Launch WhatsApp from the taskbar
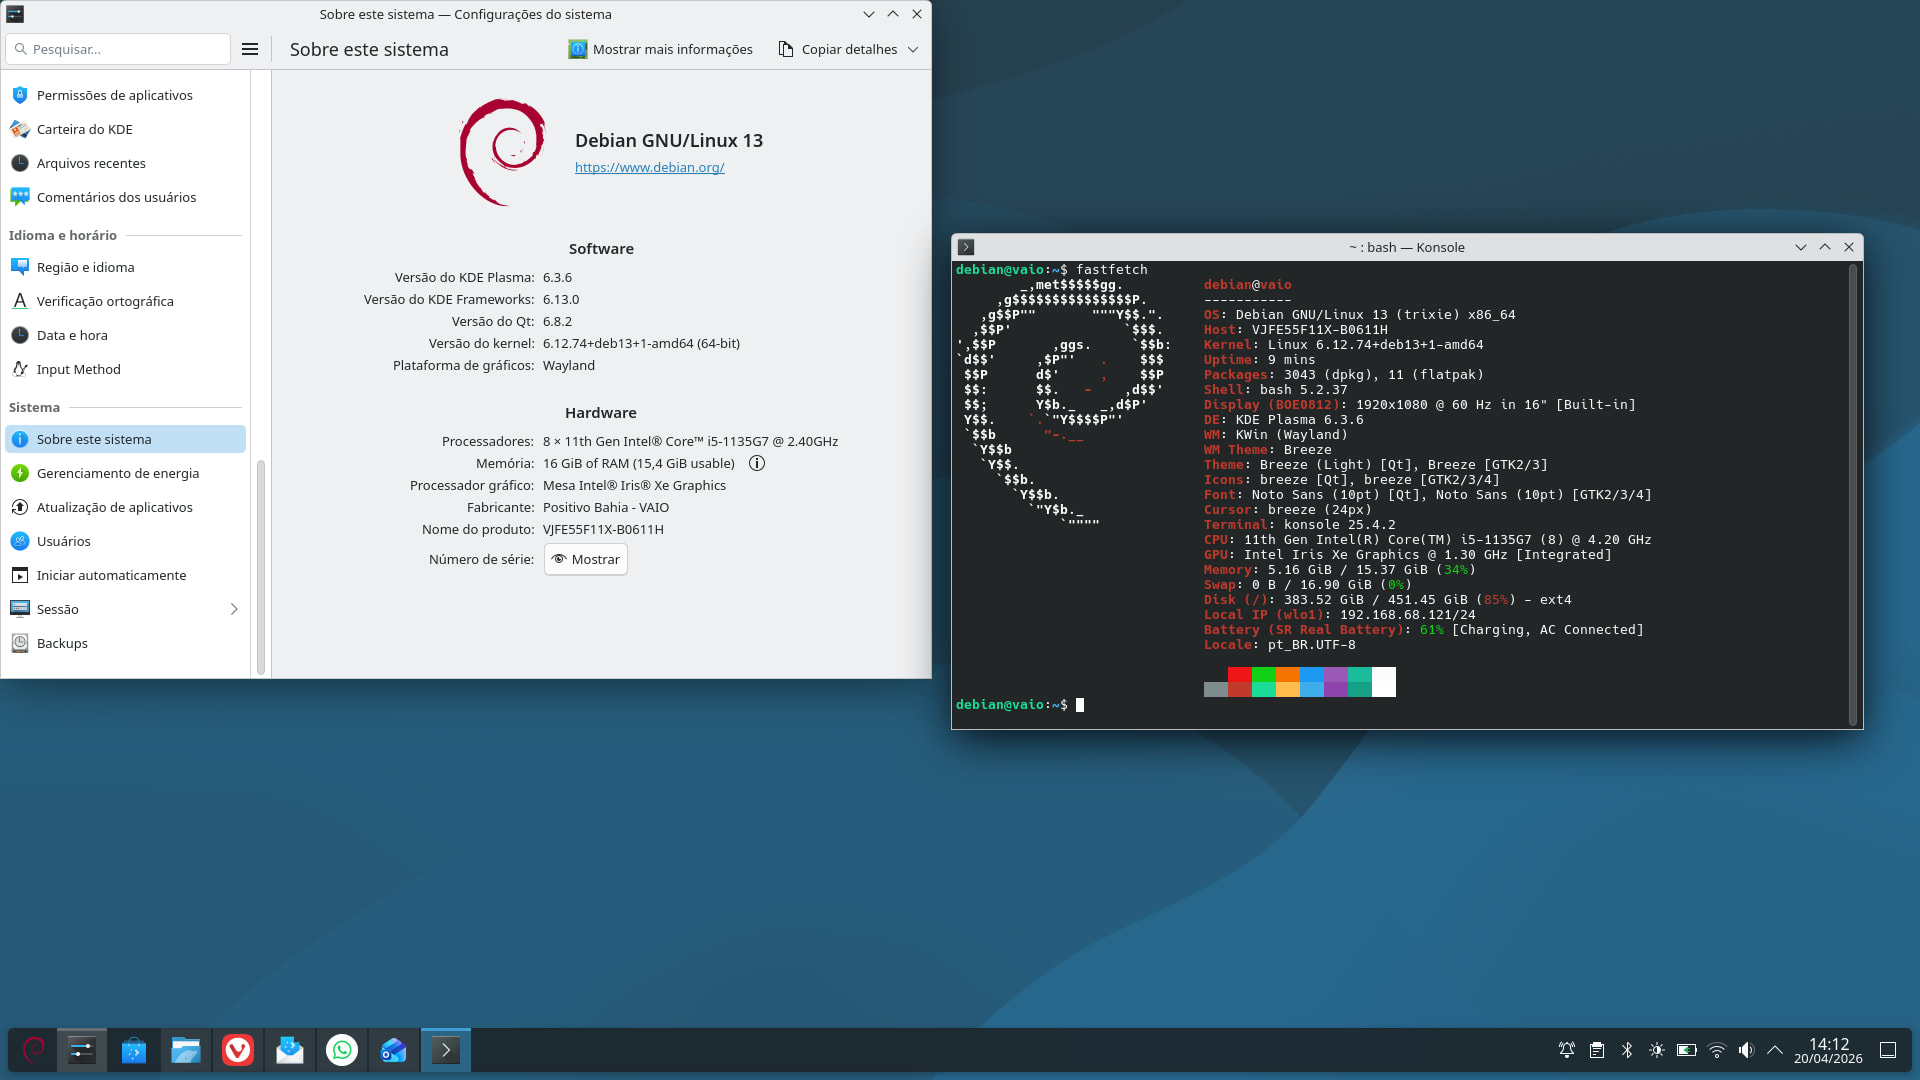 click(342, 1050)
